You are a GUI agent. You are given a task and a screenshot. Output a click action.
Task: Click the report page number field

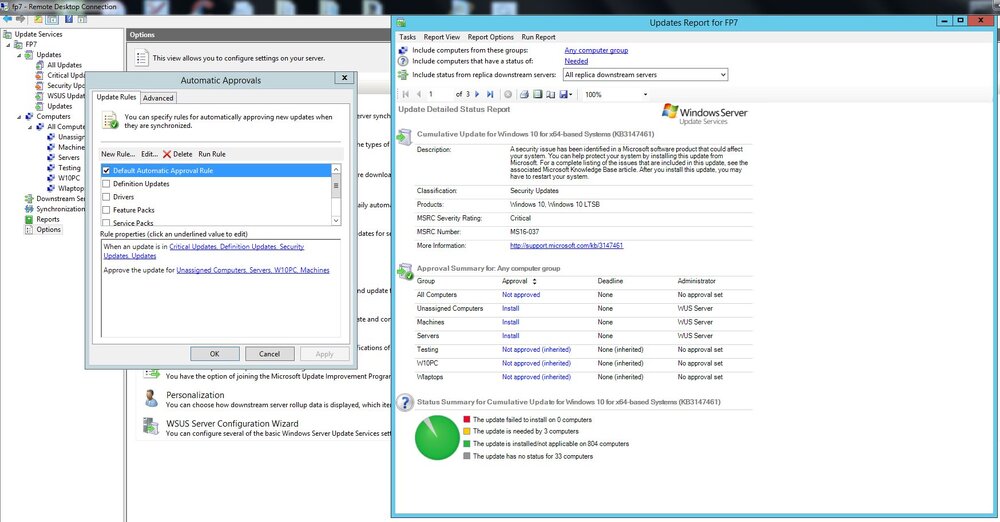pyautogui.click(x=438, y=94)
